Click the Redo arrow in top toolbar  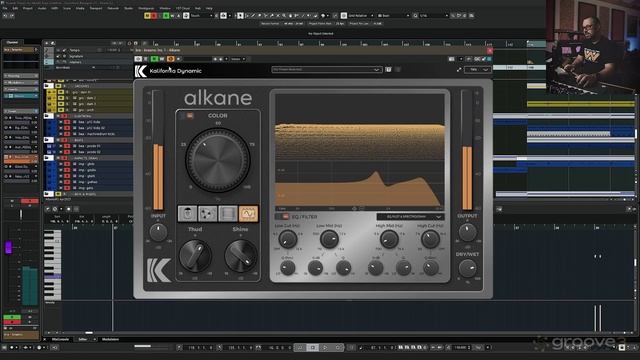(x=11, y=16)
